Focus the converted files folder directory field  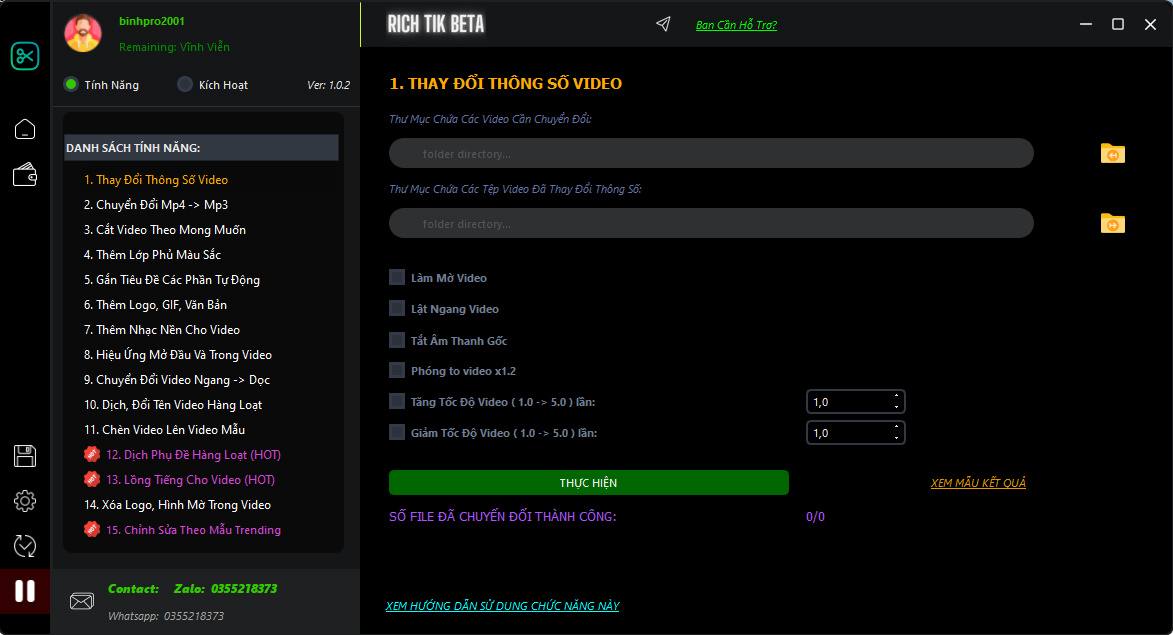[x=711, y=223]
